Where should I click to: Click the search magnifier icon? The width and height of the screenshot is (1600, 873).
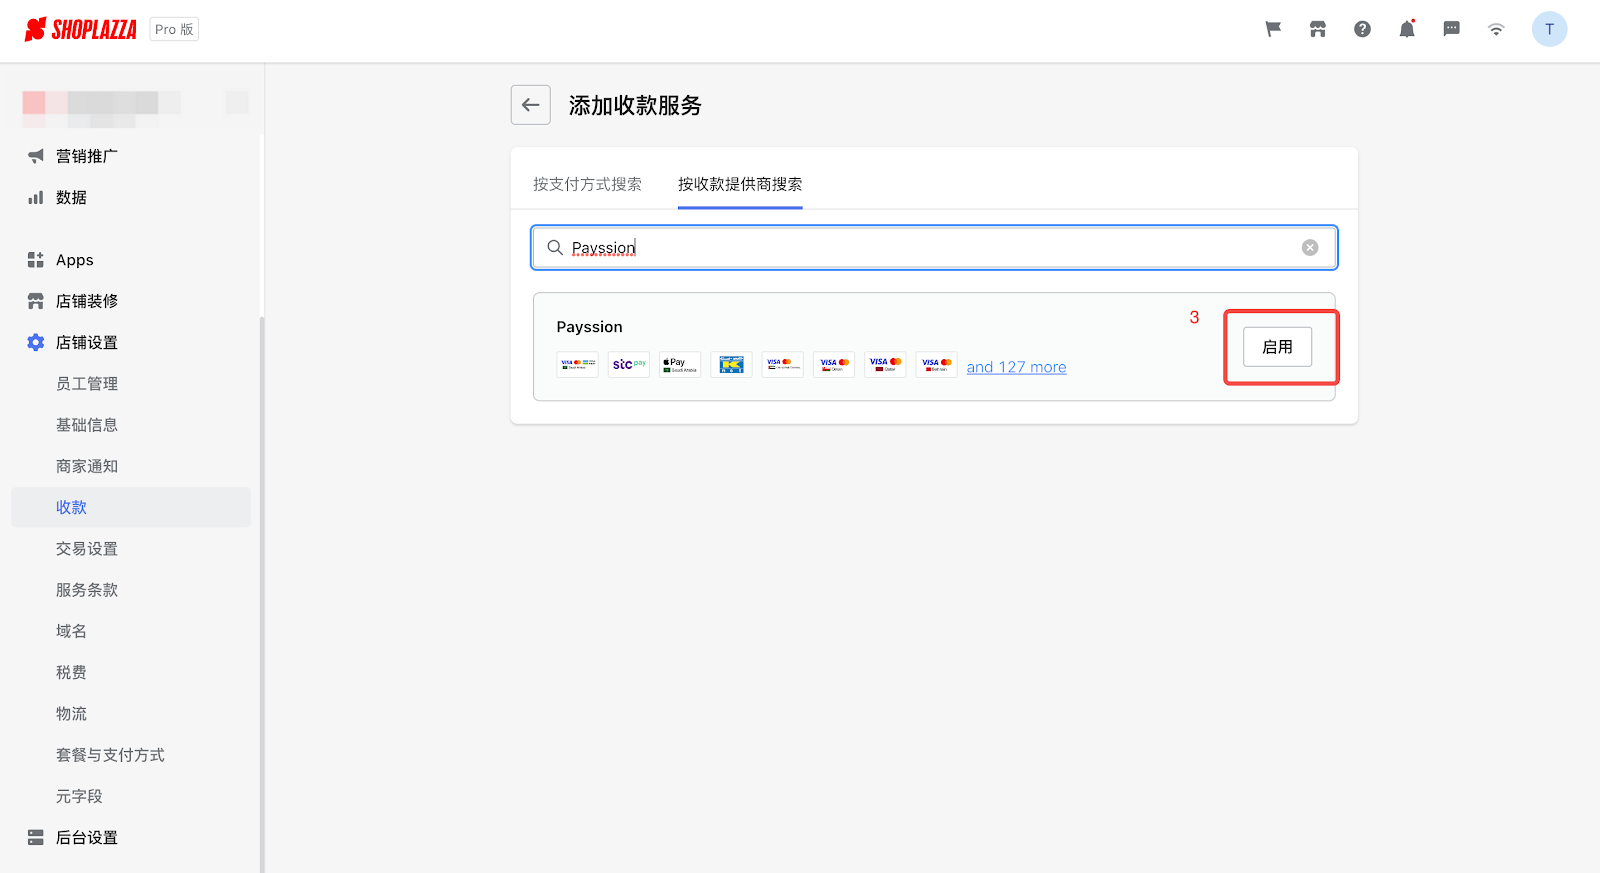point(555,247)
